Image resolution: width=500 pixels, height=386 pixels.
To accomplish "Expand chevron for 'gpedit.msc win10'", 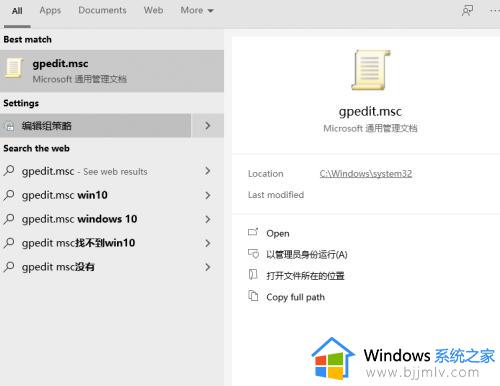I will [x=208, y=195].
